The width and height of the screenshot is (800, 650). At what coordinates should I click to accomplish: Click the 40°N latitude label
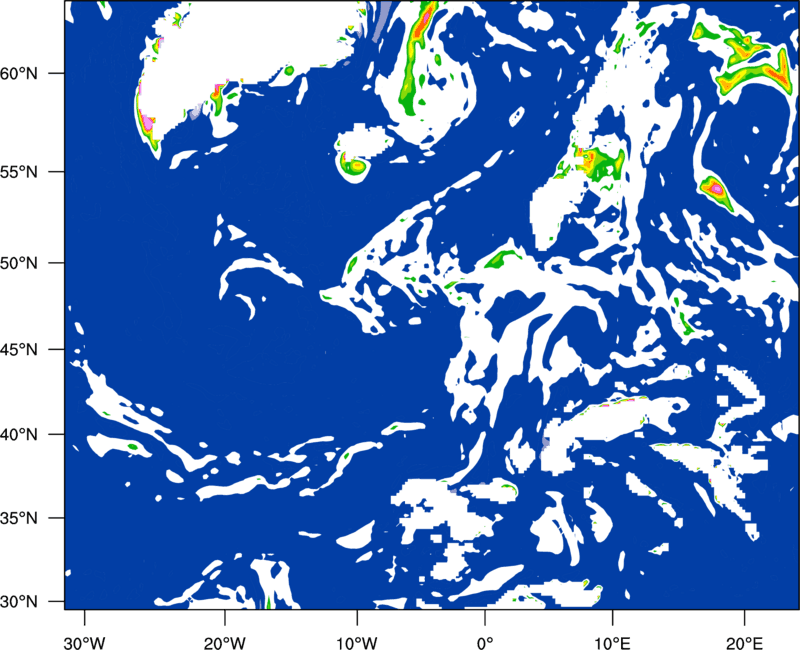point(19,435)
